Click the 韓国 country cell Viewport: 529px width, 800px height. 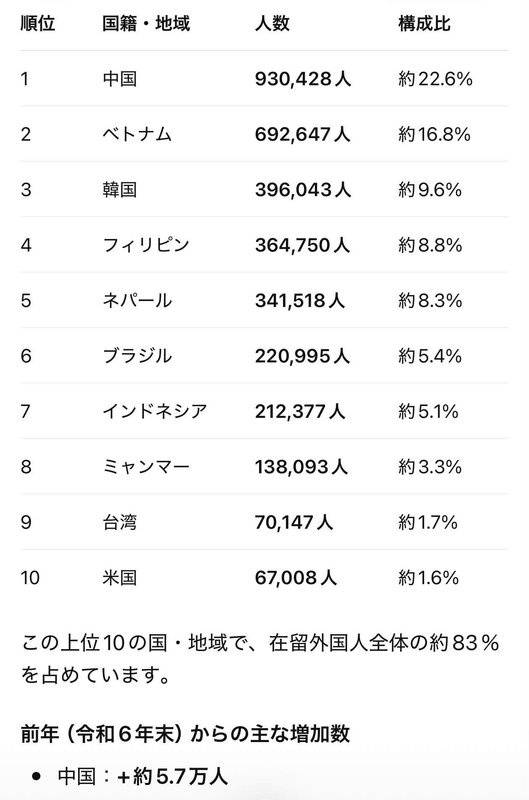point(119,190)
